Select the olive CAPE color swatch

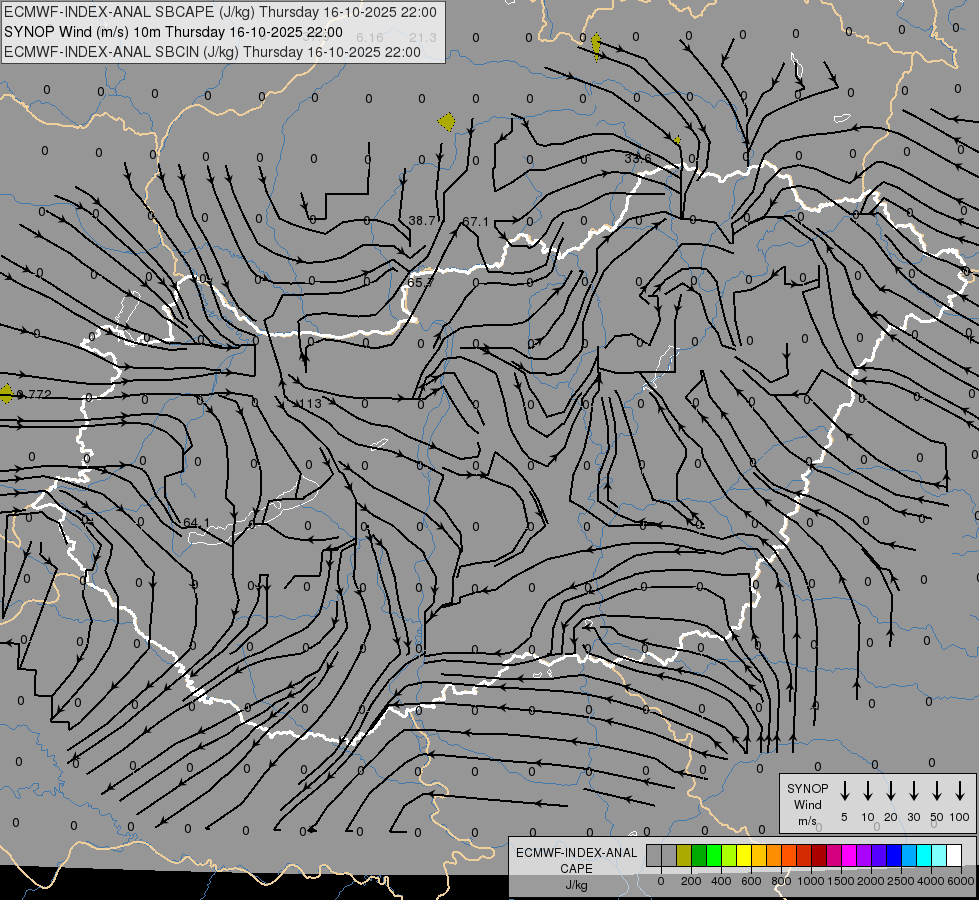click(684, 855)
